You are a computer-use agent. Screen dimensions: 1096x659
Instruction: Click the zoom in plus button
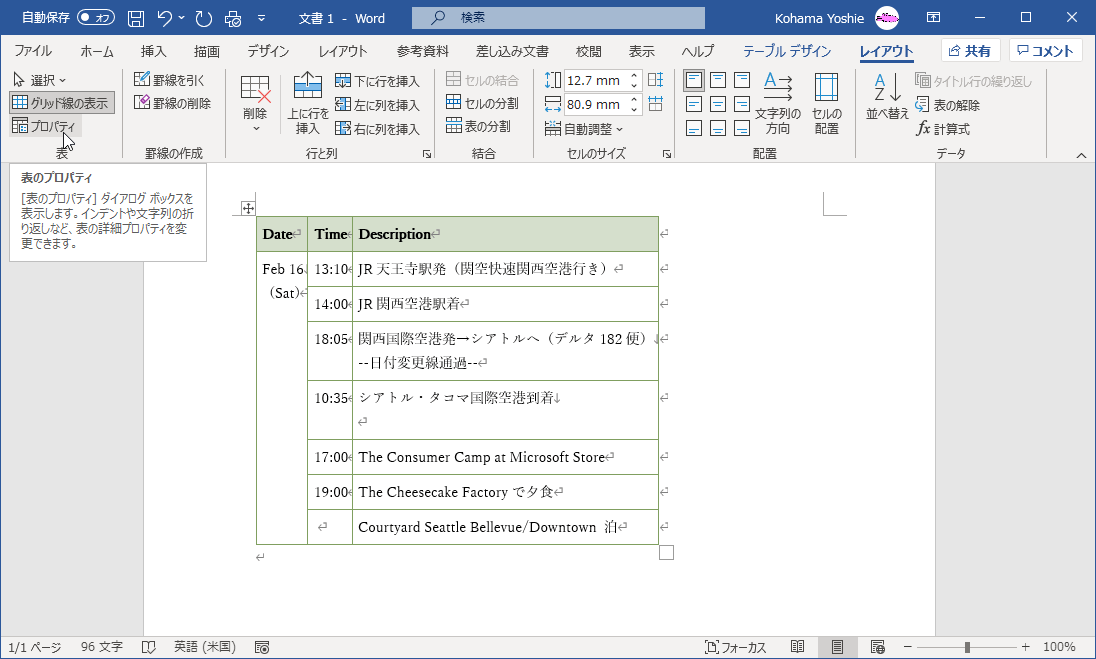click(1025, 647)
